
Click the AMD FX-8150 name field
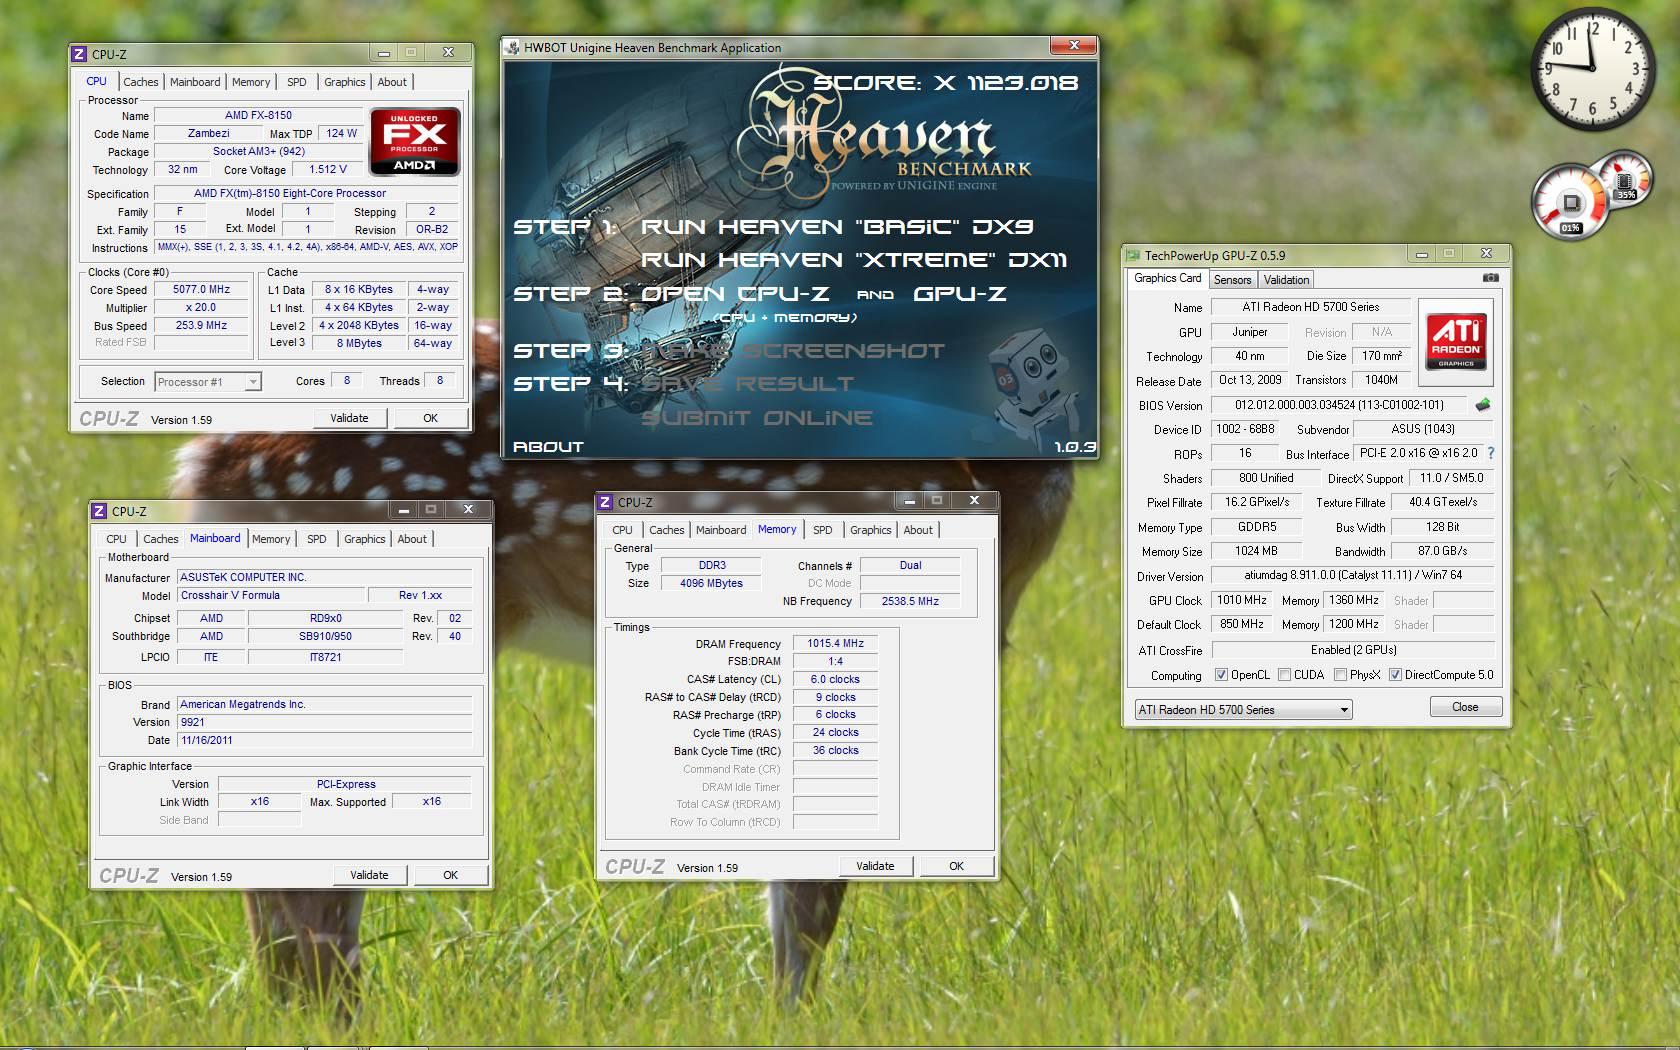258,115
